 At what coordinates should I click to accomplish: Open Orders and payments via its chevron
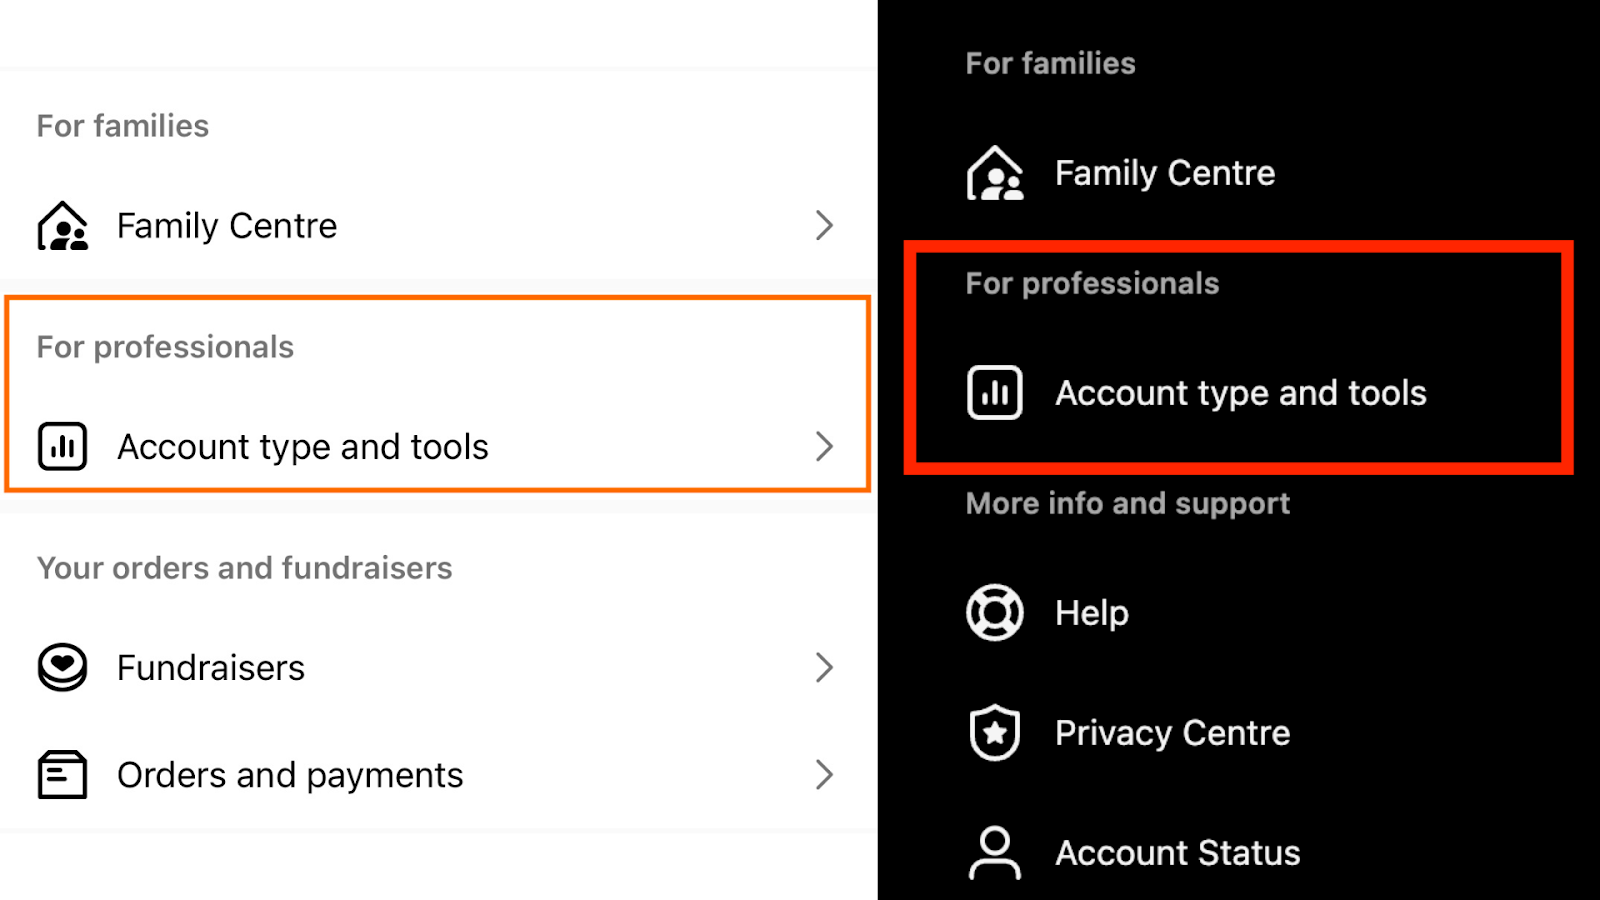(824, 774)
